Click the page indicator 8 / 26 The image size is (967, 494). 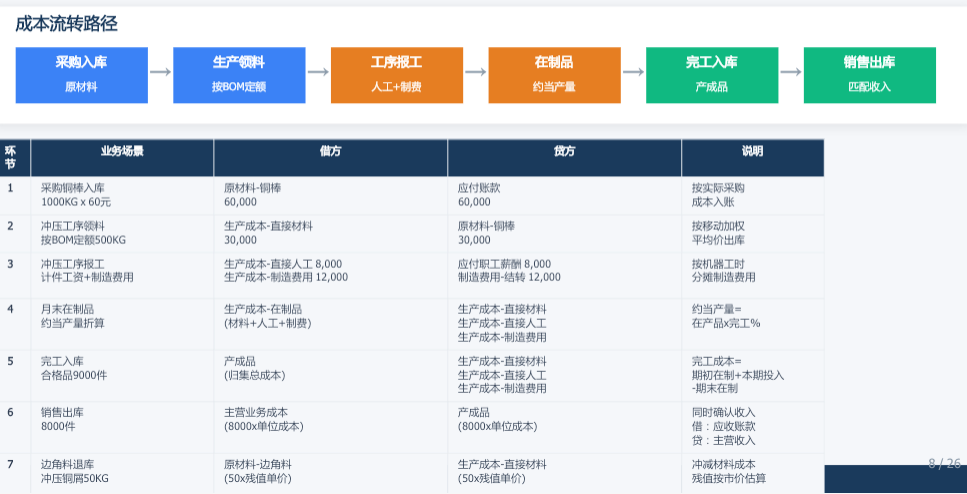pos(944,464)
